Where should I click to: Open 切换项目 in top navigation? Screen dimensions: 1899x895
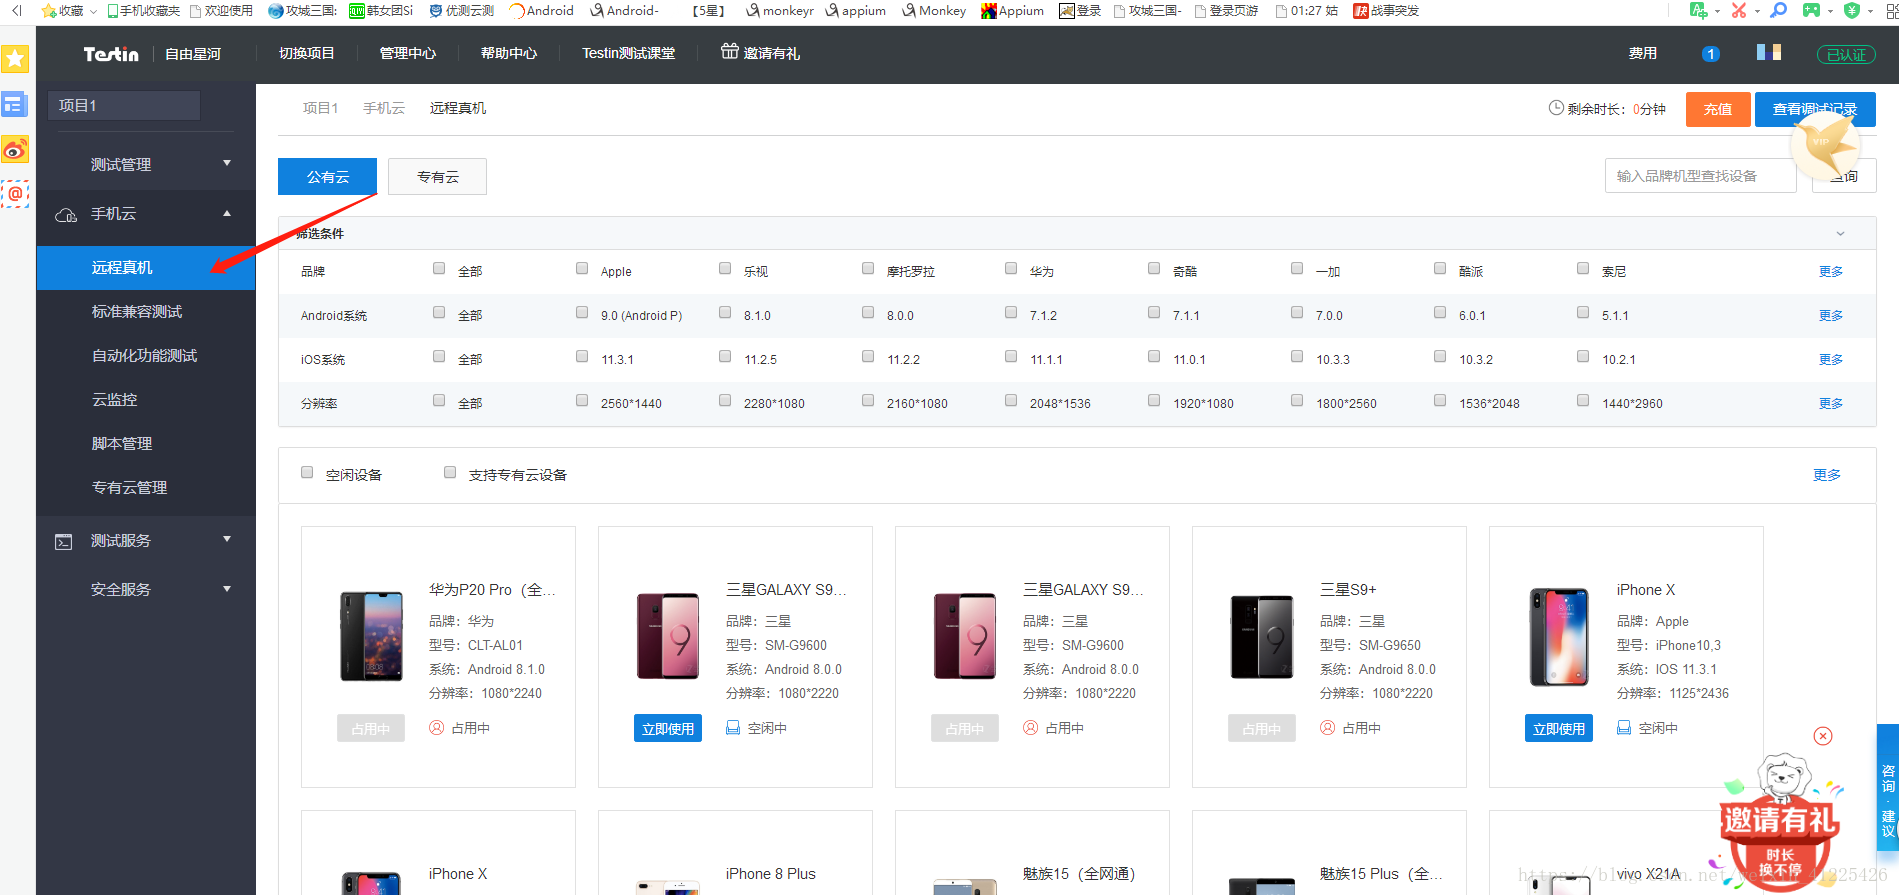pyautogui.click(x=307, y=53)
